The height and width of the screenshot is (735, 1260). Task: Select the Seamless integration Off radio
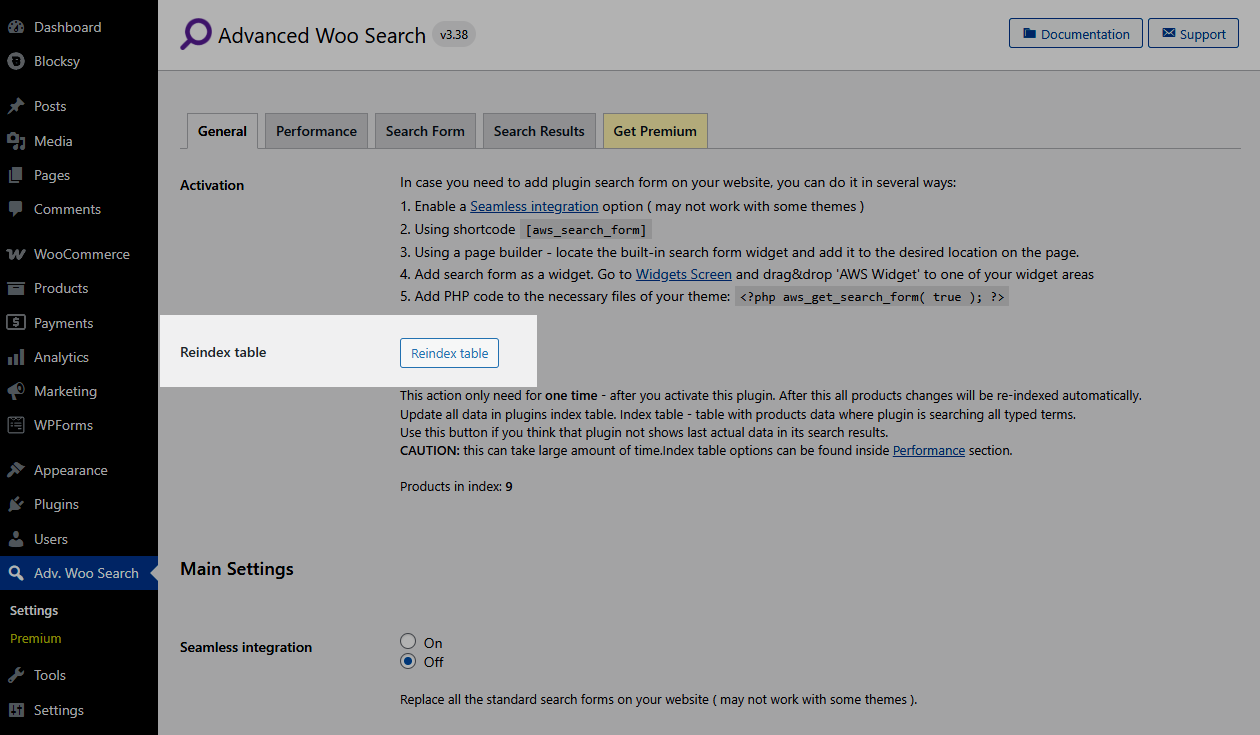408,661
